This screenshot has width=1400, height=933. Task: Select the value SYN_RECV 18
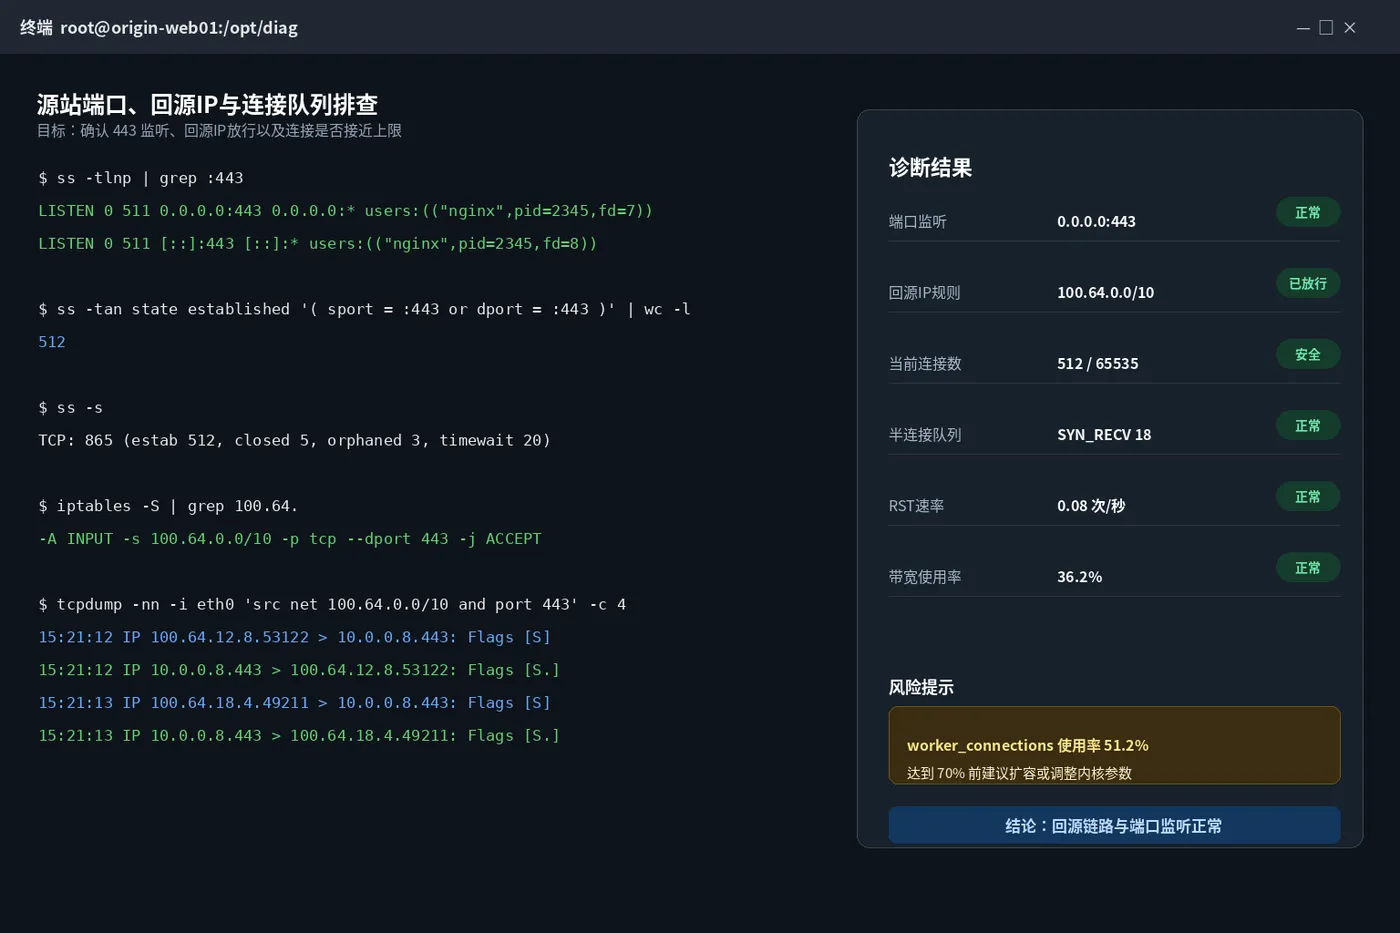[x=1104, y=434]
